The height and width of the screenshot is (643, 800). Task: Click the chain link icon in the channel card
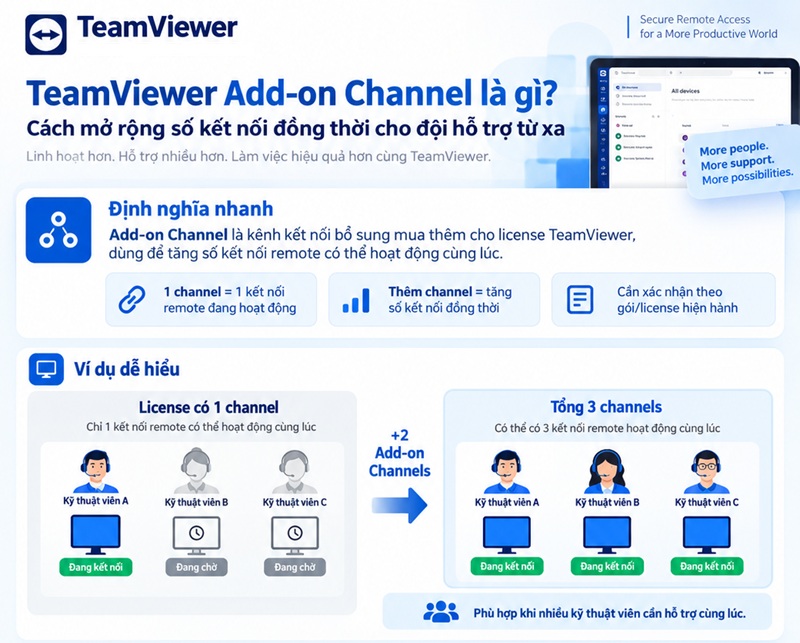[132, 300]
